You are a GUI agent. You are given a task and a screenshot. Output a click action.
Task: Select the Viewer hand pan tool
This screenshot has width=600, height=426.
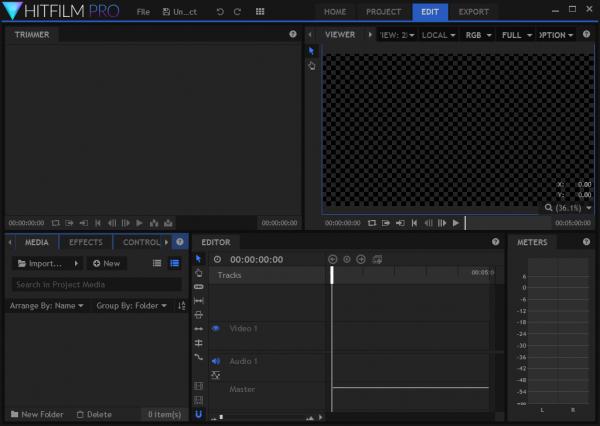point(312,65)
